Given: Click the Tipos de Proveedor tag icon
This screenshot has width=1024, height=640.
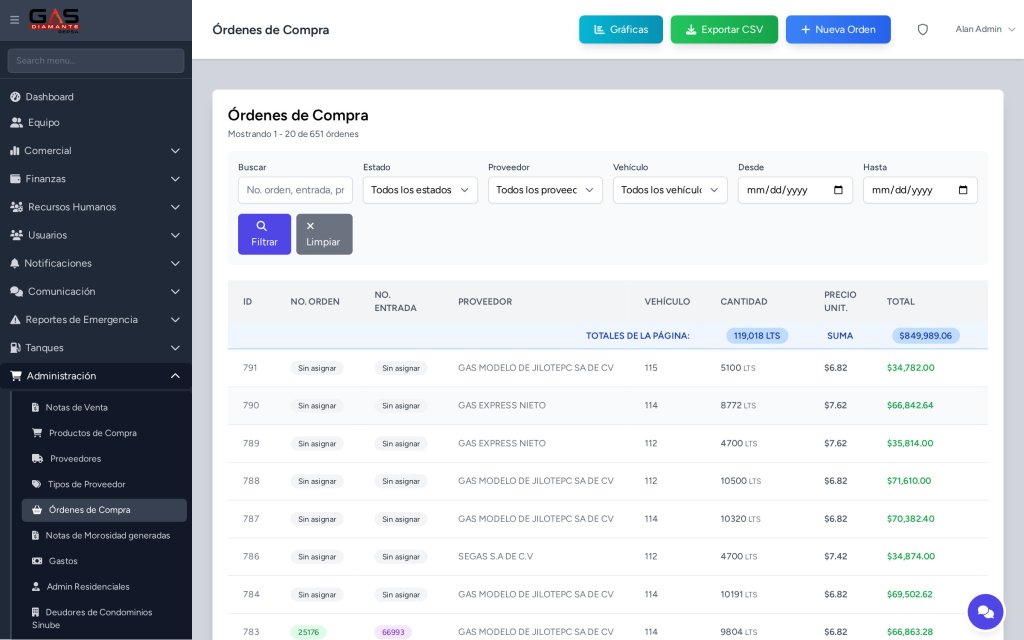Looking at the screenshot, I should tap(37, 484).
